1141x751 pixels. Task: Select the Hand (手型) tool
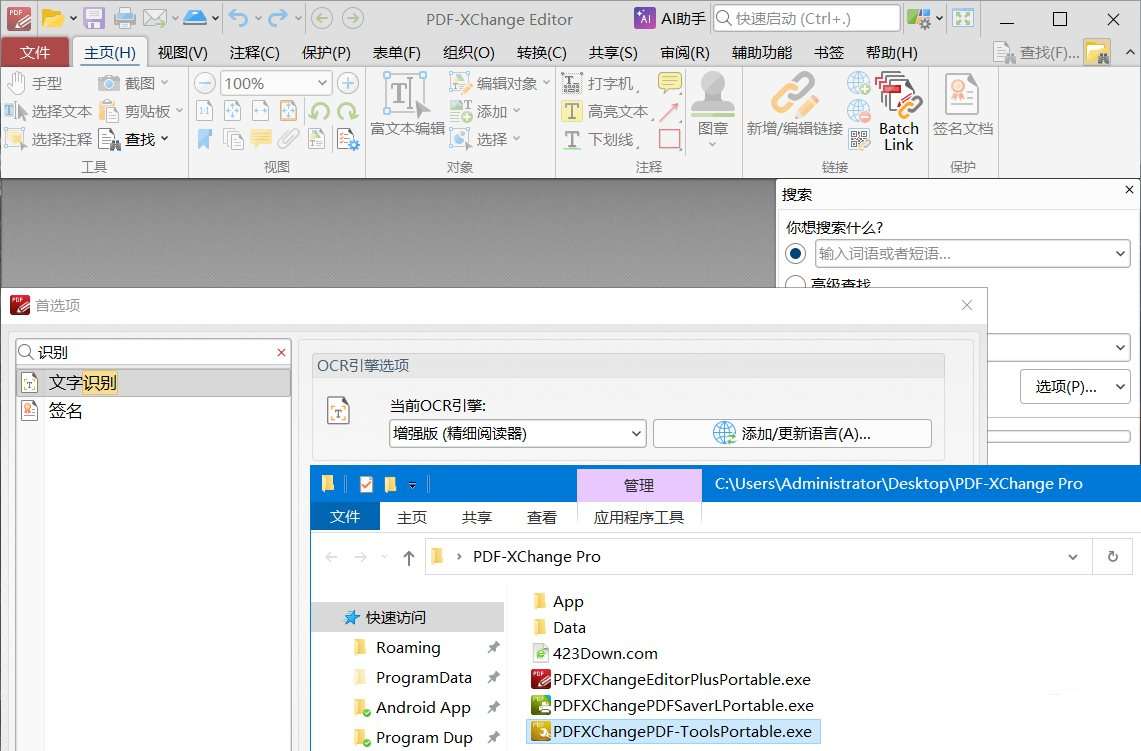pos(35,84)
